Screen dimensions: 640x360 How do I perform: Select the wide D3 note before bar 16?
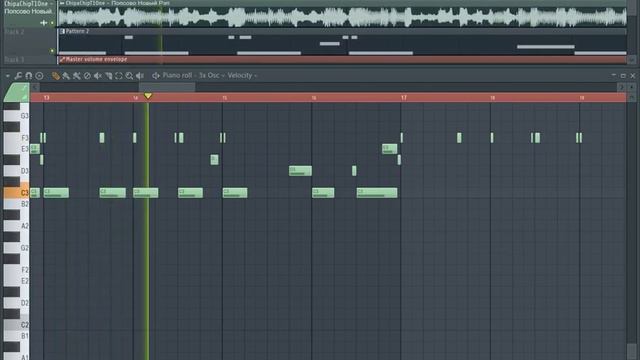[x=300, y=171]
